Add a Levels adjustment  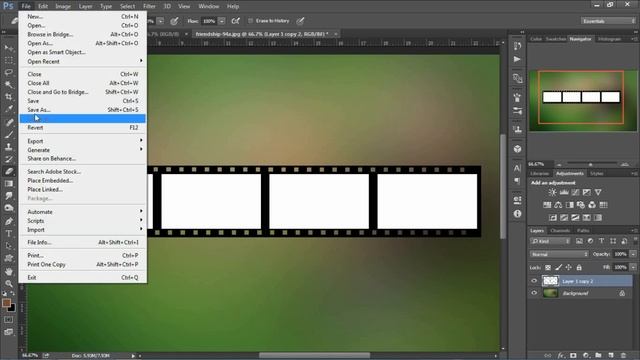click(564, 192)
